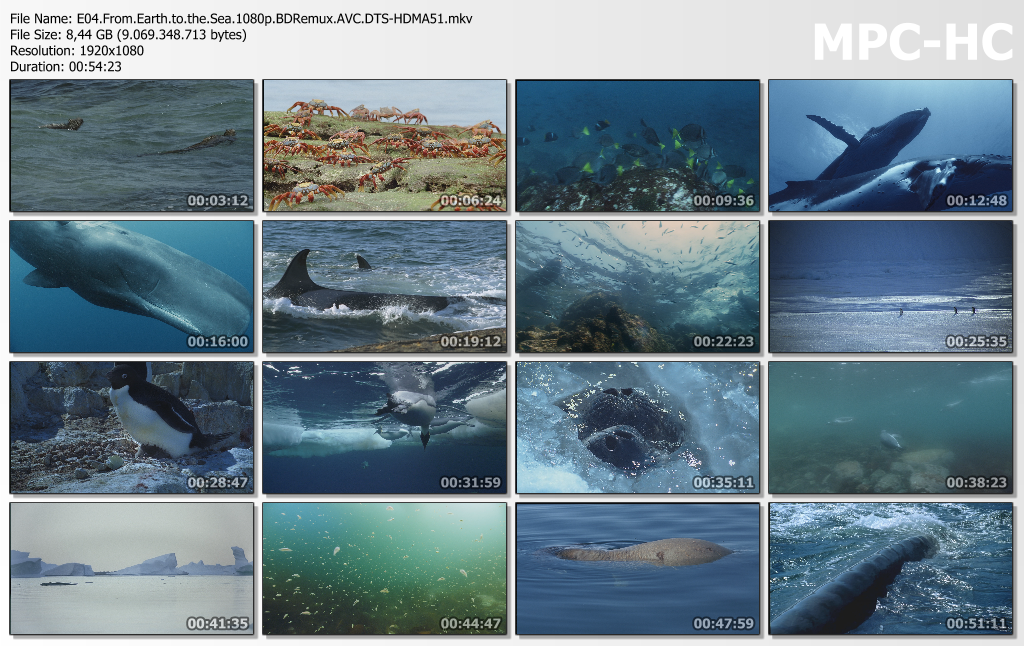1024x646 pixels.
Task: Click the 00:25:35 timestamp label
Action: [977, 342]
